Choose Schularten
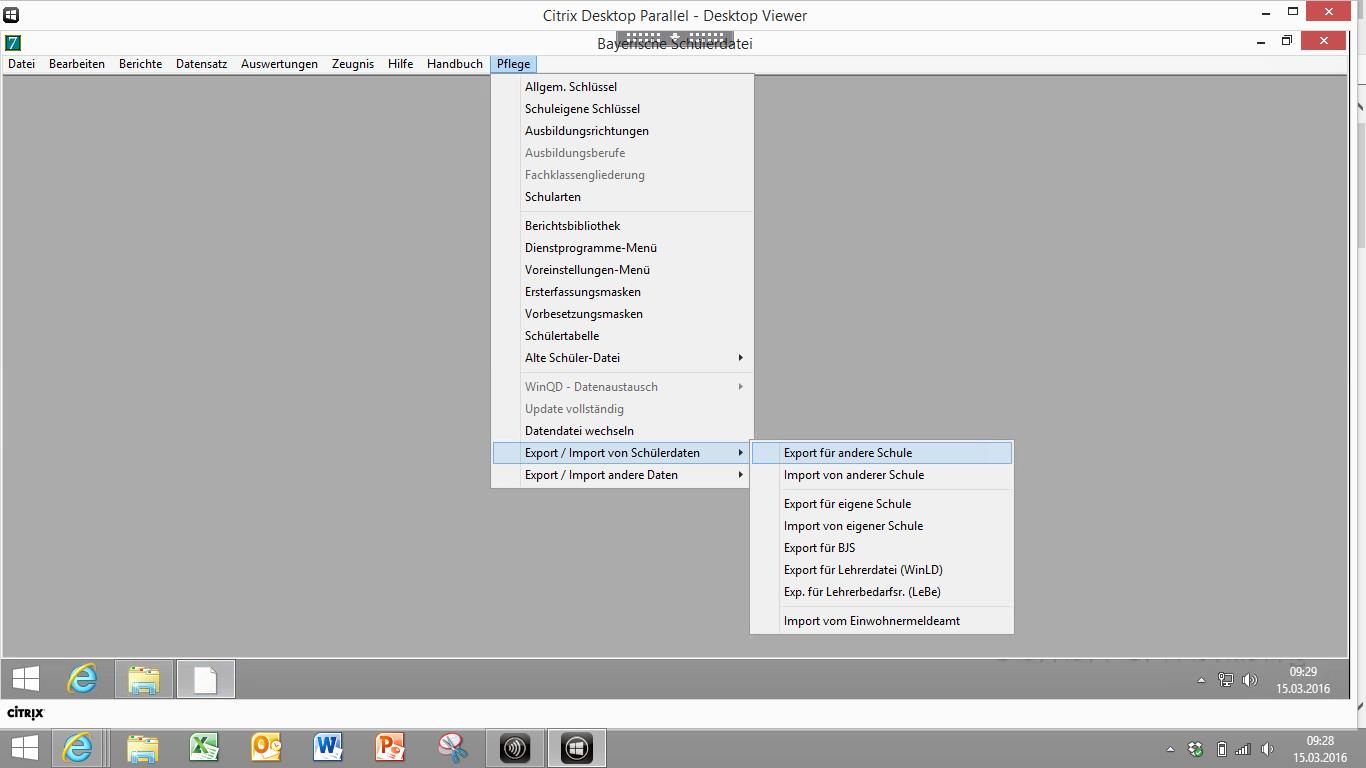The width and height of the screenshot is (1366, 768). pos(622,197)
